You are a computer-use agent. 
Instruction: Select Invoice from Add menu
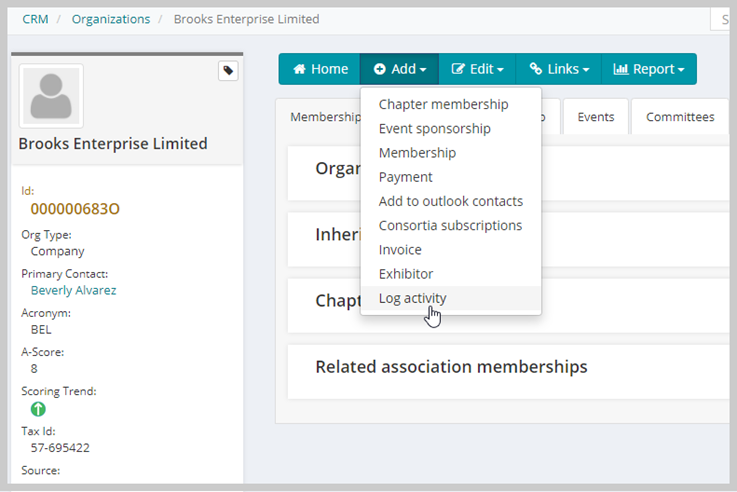click(x=451, y=250)
